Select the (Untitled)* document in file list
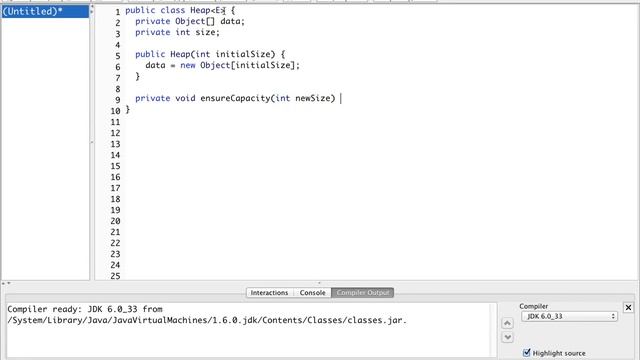640x360 pixels. tap(45, 11)
